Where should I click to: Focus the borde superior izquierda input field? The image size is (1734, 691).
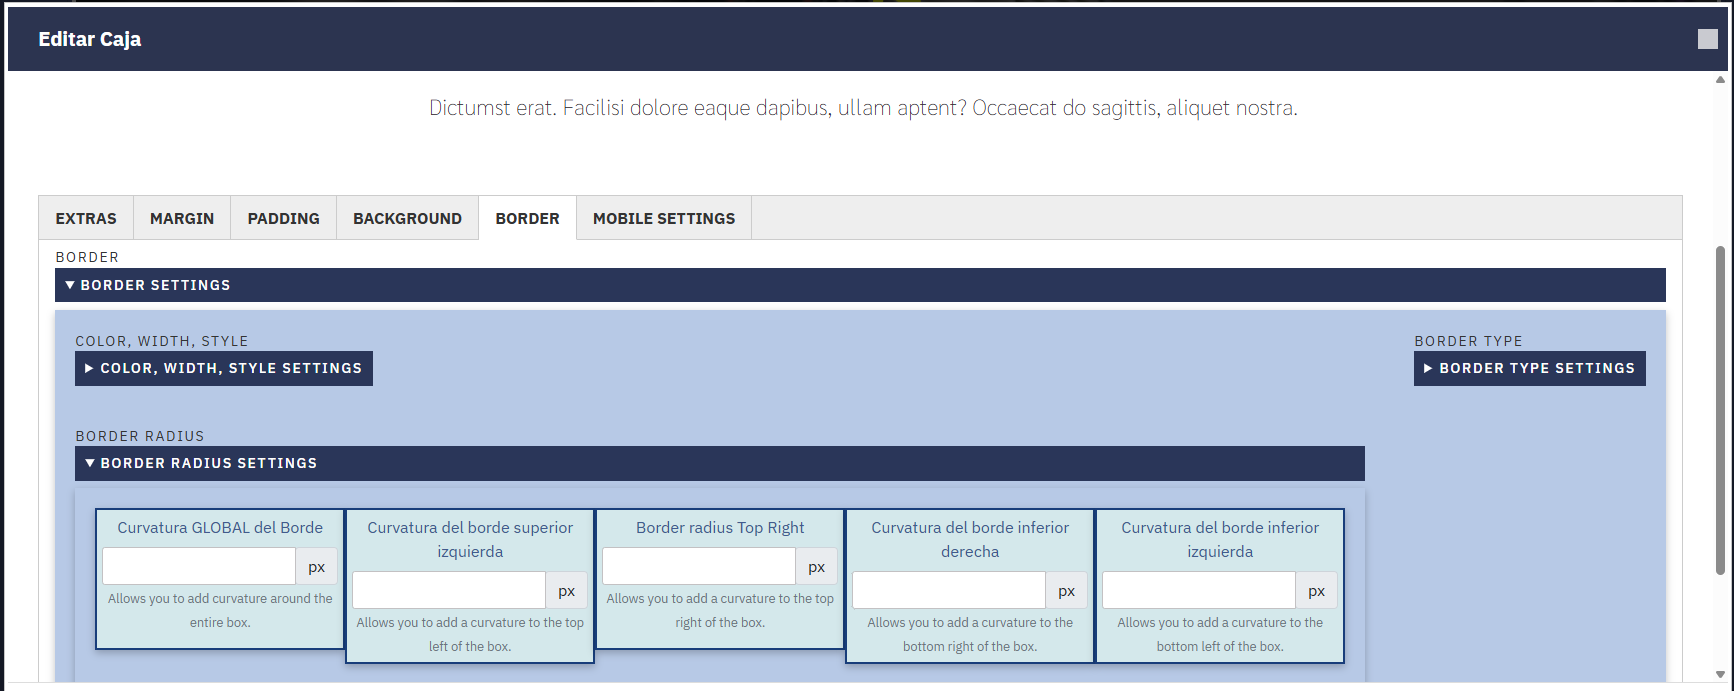coord(449,590)
